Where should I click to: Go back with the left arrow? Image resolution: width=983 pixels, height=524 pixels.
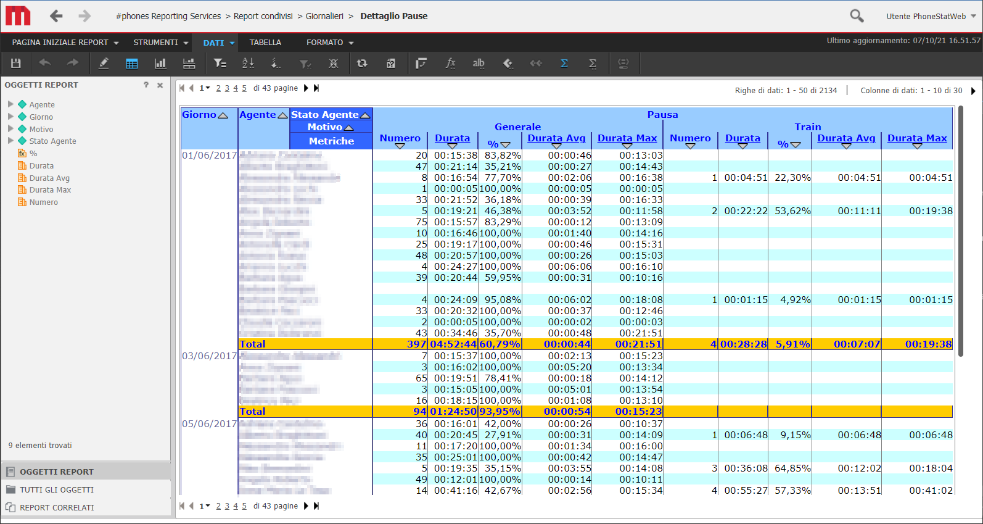point(56,16)
